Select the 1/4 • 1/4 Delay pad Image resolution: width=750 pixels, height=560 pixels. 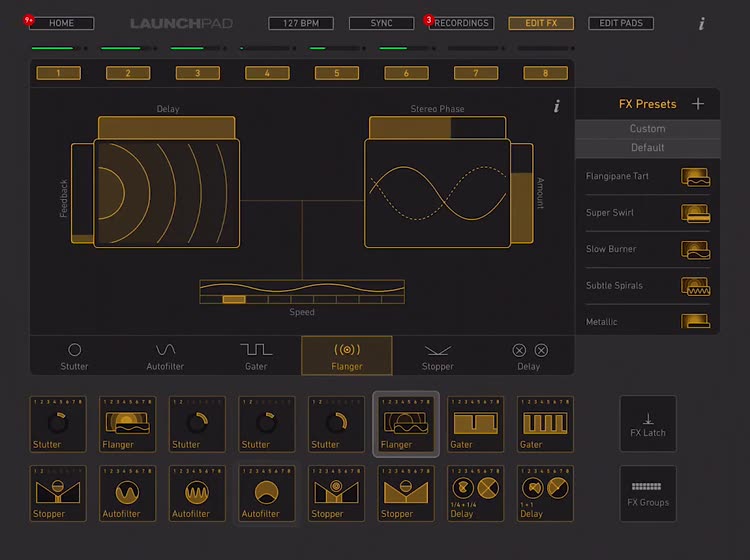pyautogui.click(x=475, y=494)
